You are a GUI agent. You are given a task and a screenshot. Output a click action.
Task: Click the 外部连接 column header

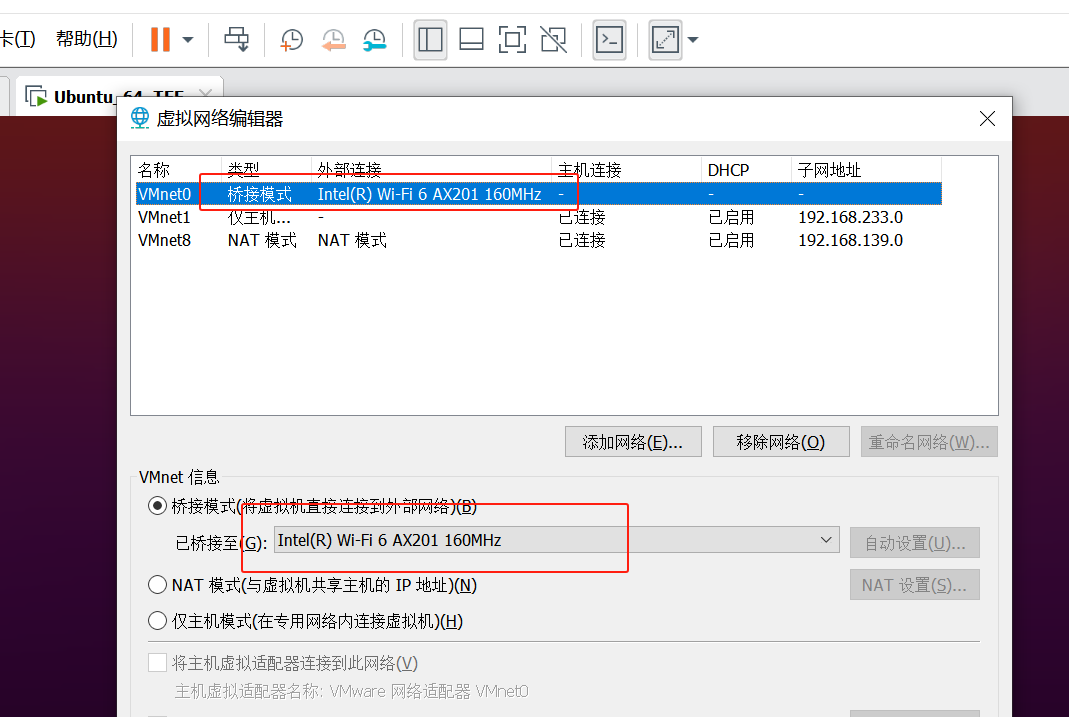431,169
